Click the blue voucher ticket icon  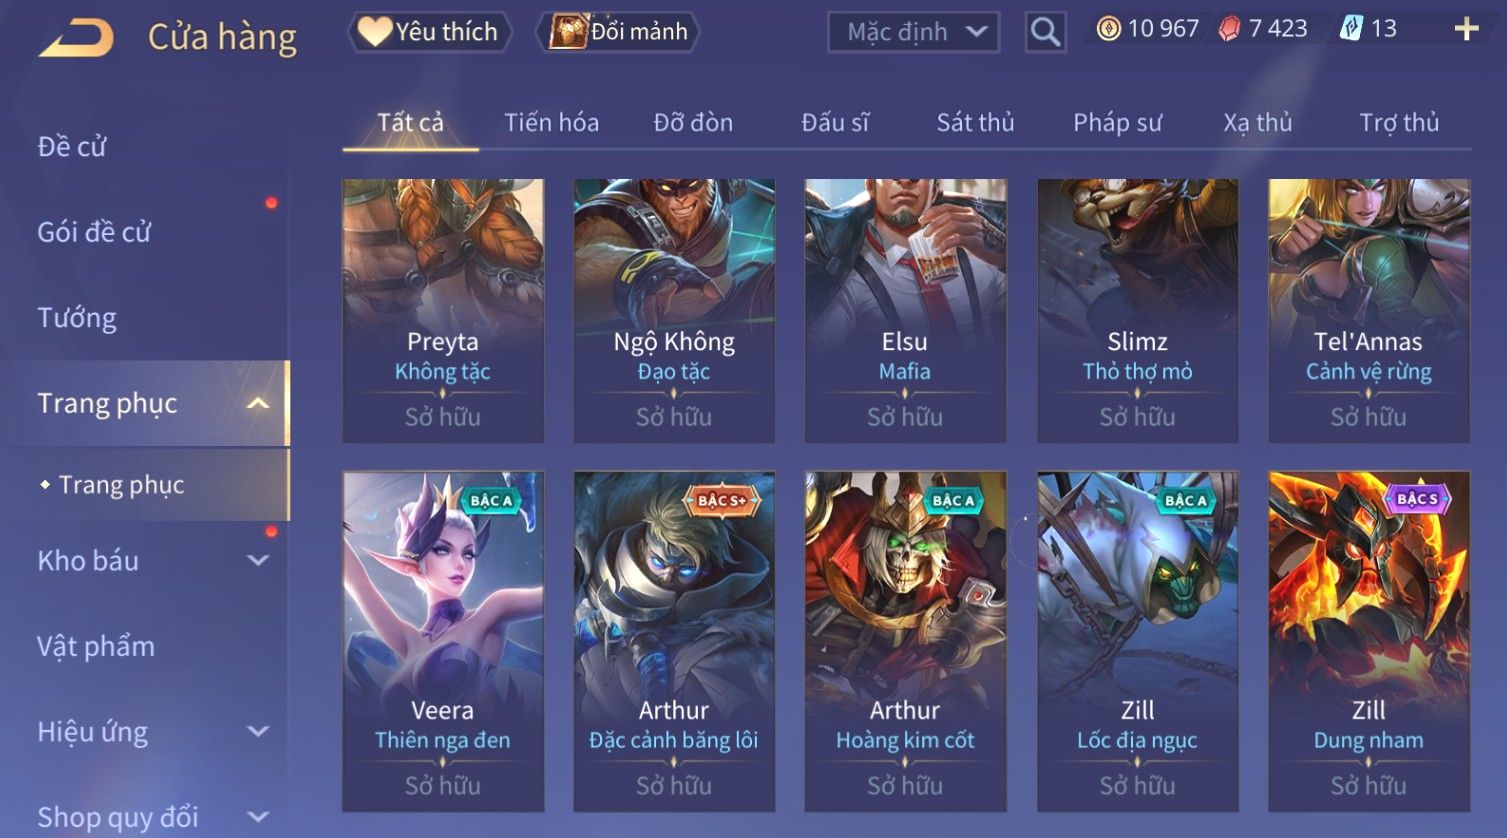click(1351, 29)
